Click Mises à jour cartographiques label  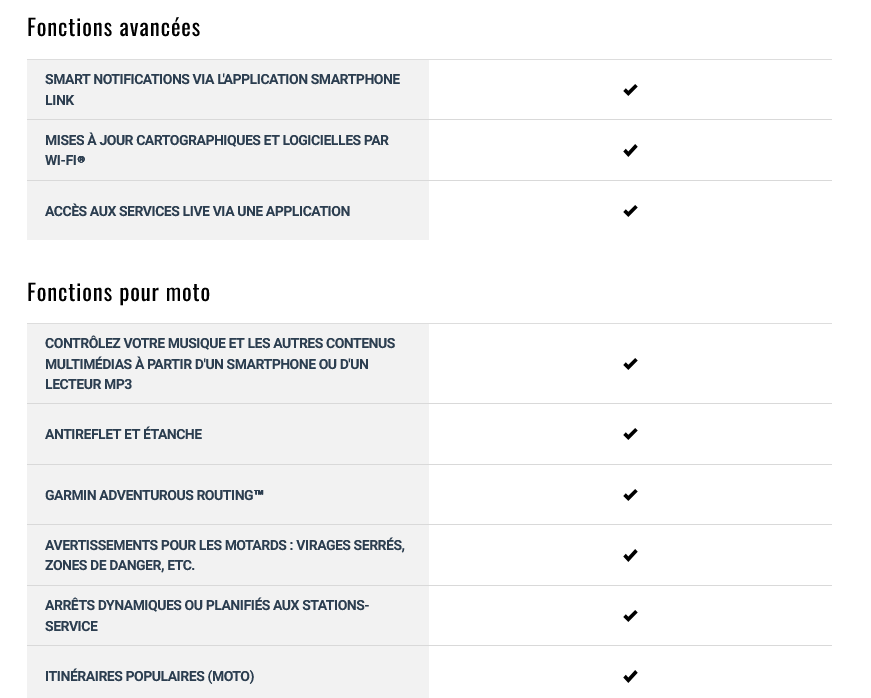[217, 150]
